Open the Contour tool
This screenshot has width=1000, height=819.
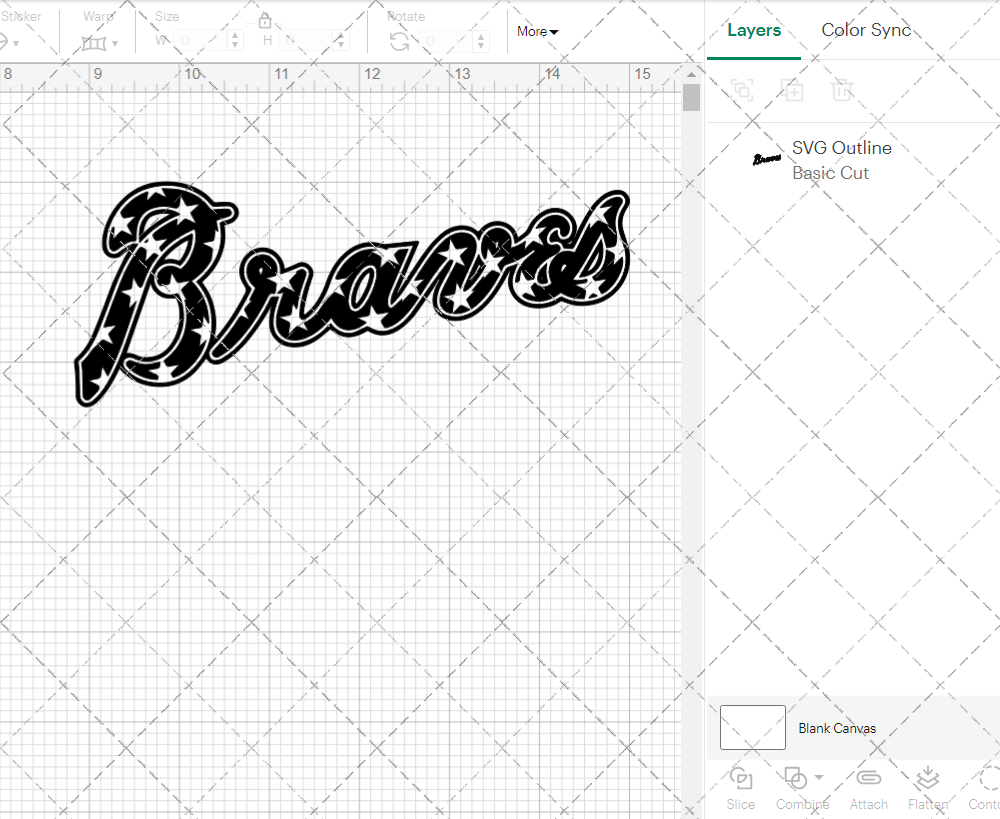[x=984, y=789]
